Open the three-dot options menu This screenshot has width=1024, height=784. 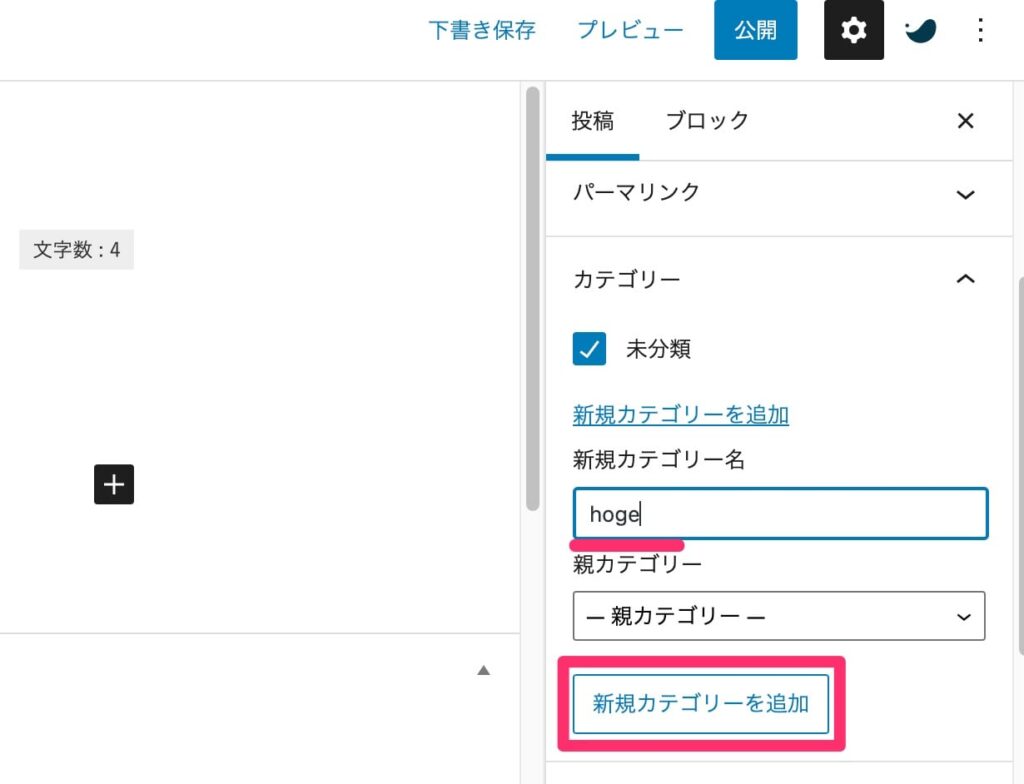pyautogui.click(x=980, y=30)
